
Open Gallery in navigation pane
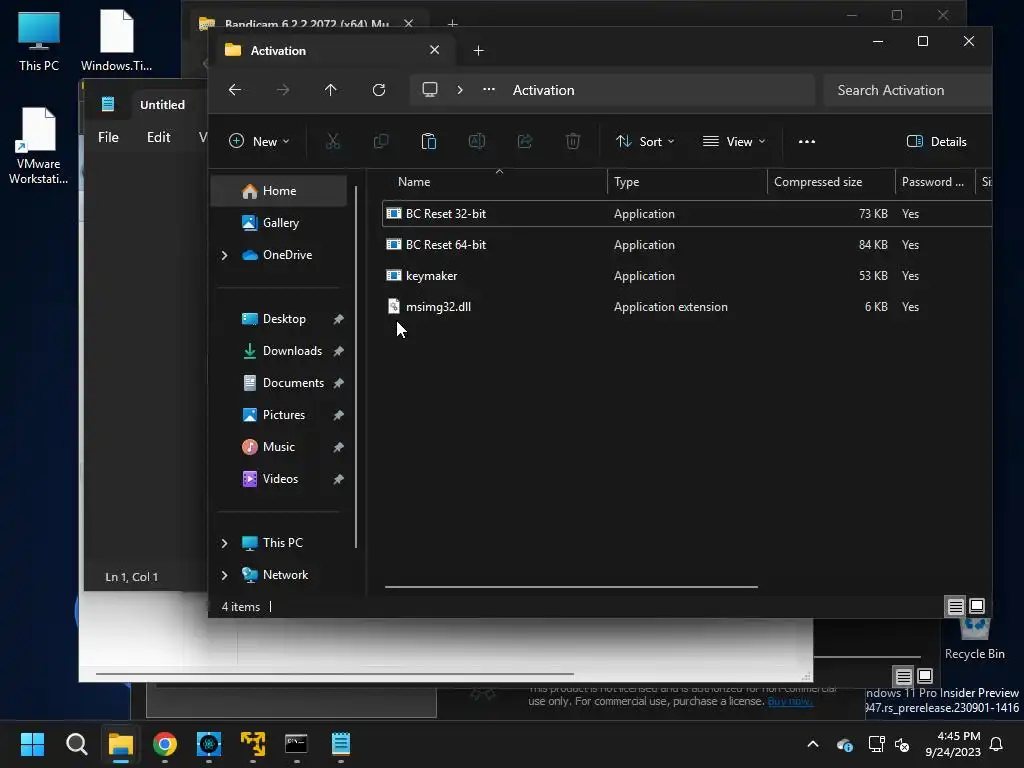coord(279,223)
